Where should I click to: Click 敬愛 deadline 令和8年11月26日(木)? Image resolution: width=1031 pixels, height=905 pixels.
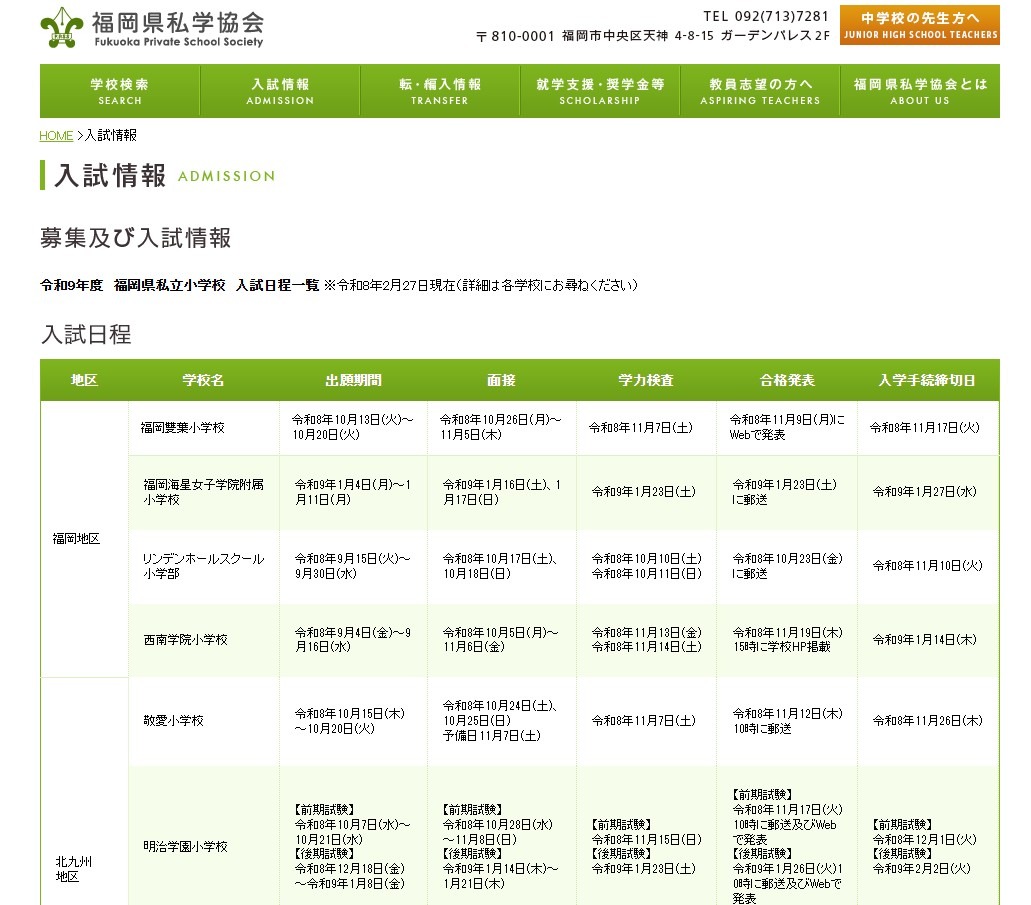[x=928, y=720]
